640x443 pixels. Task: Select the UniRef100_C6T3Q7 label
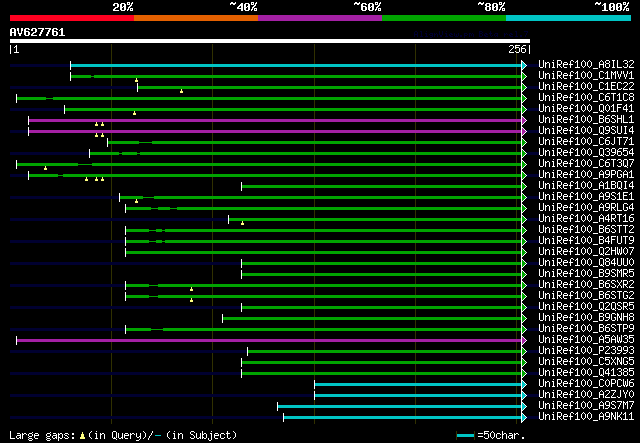pyautogui.click(x=586, y=164)
